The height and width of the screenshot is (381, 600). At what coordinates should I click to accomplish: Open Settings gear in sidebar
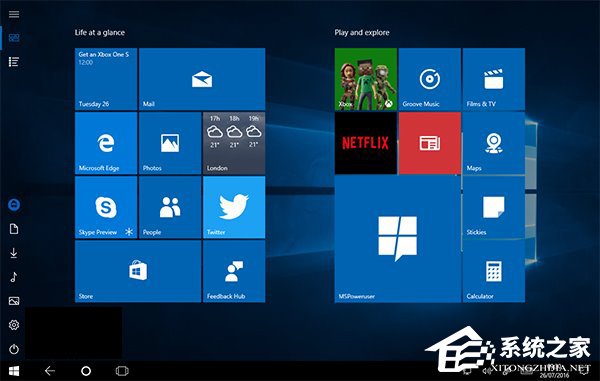click(14, 325)
